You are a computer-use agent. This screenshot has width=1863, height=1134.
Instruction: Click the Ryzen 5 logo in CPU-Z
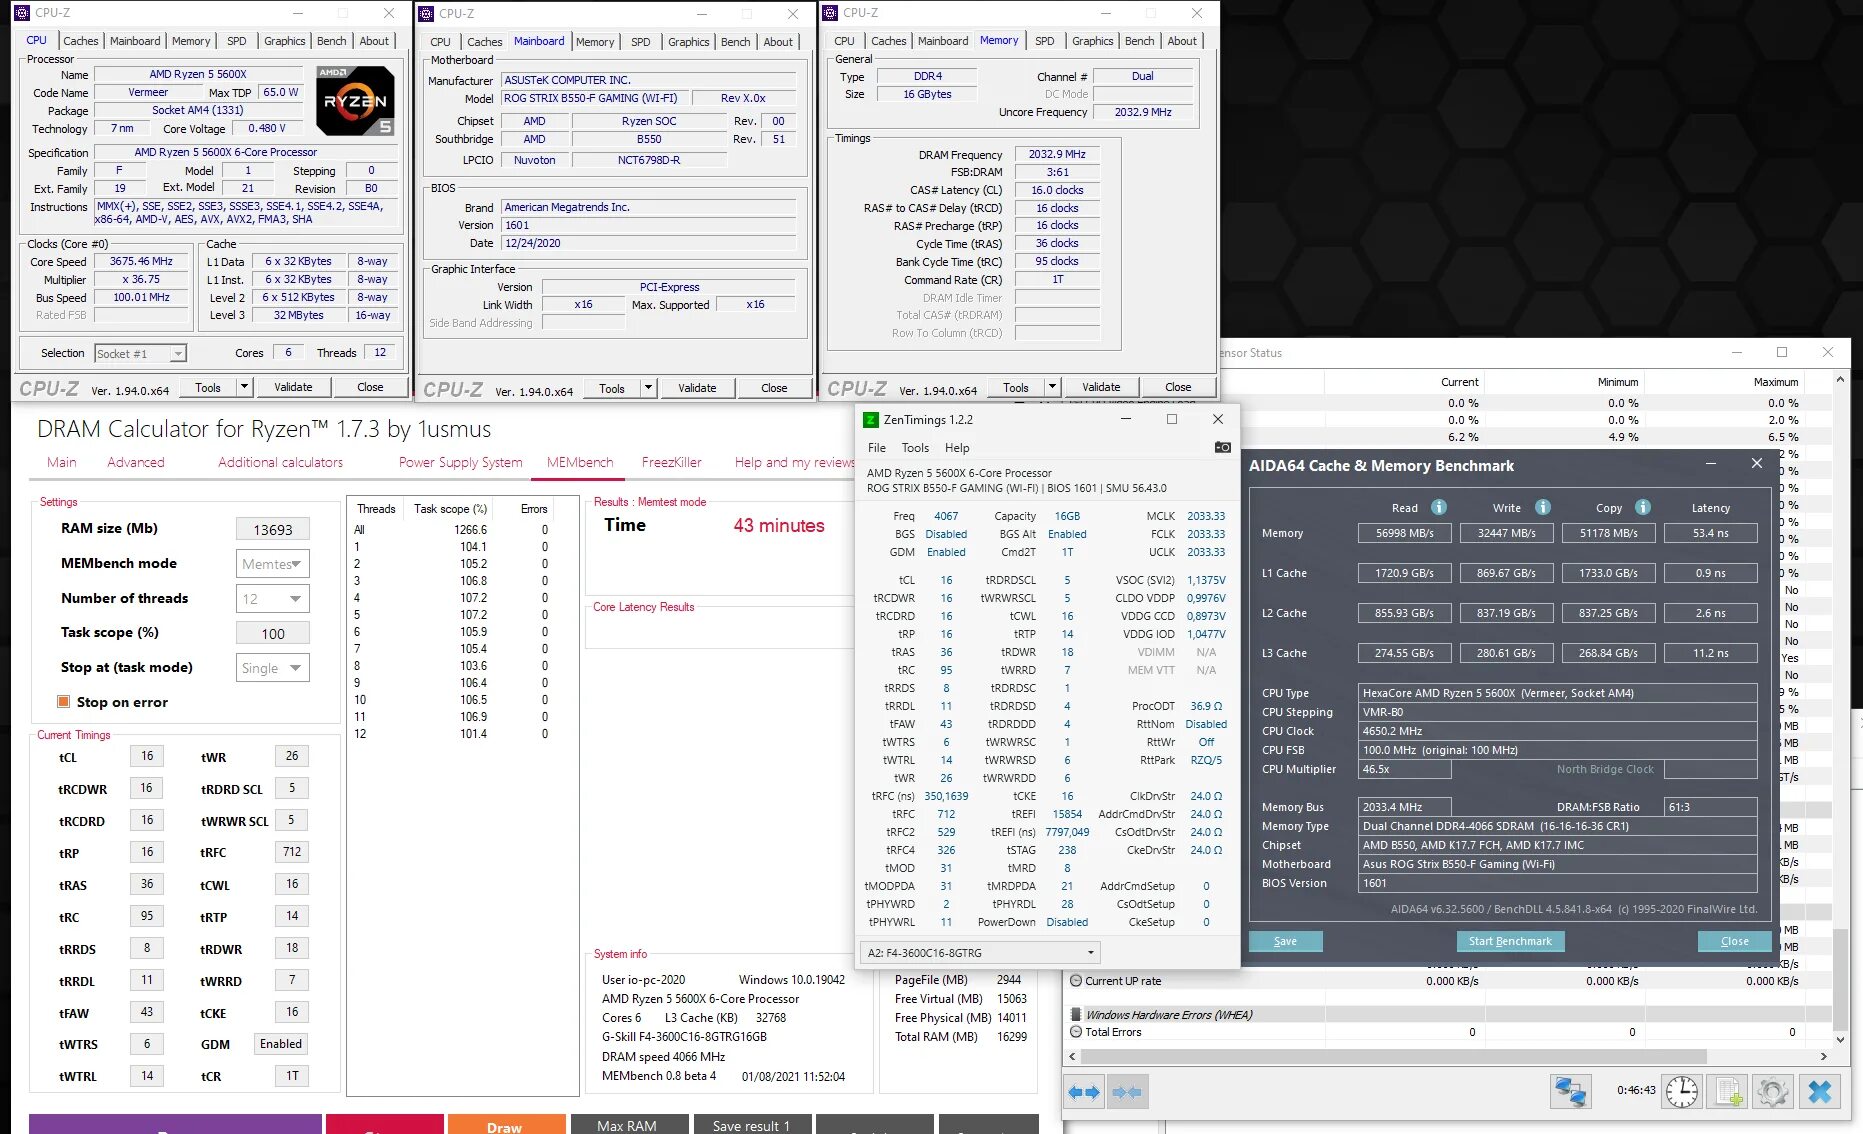355,101
